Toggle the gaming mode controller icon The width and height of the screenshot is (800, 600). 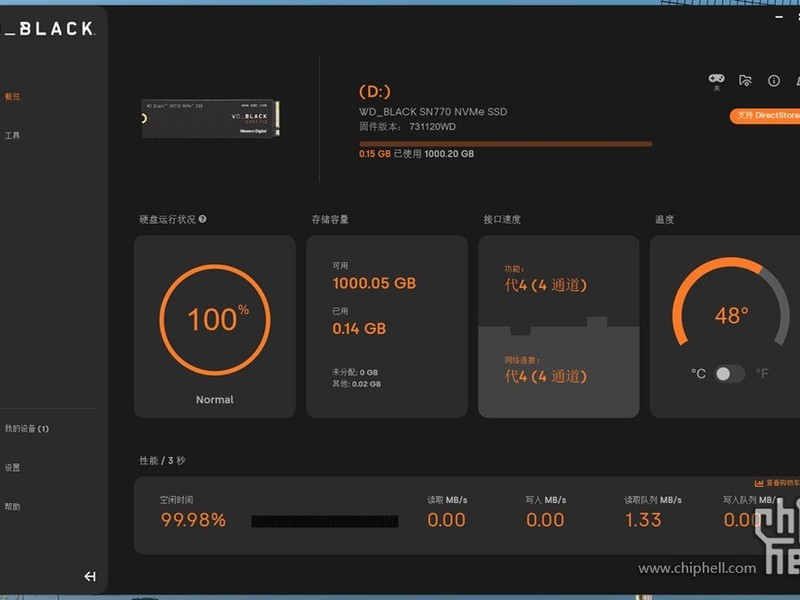coord(716,79)
